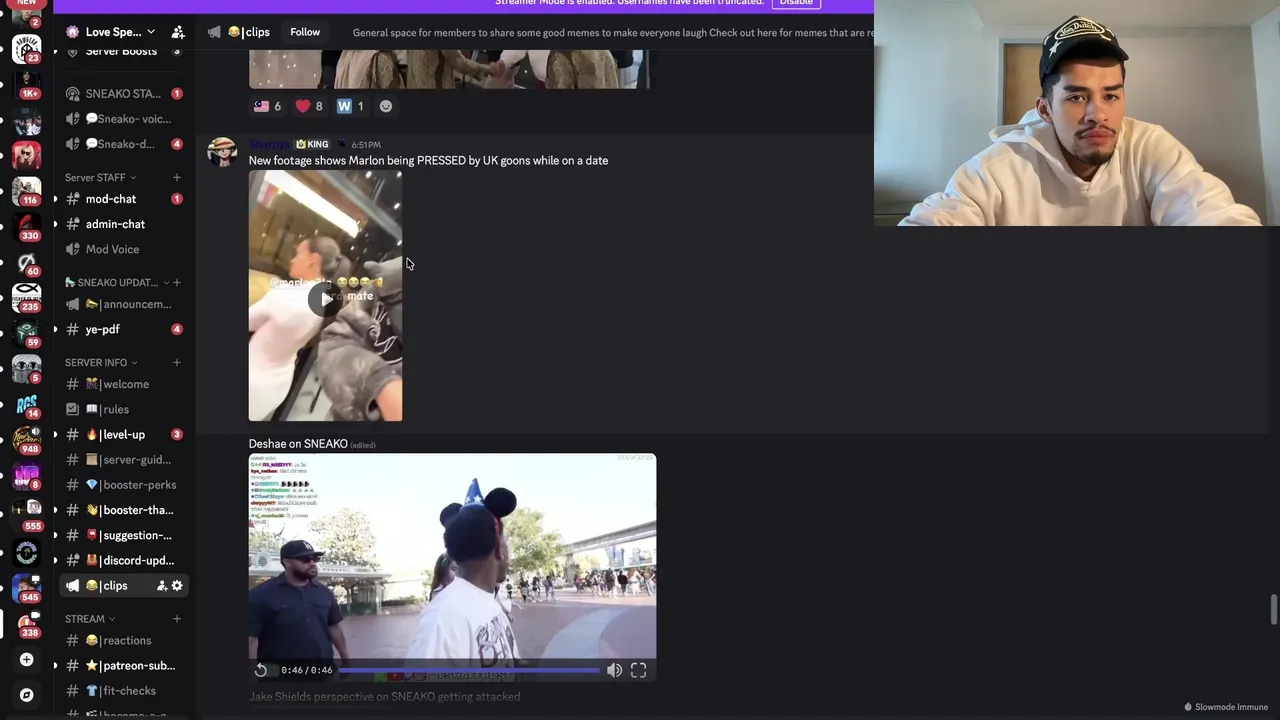1280x720 pixels.
Task: Collapse the SERVER INFO category
Action: click(x=101, y=362)
